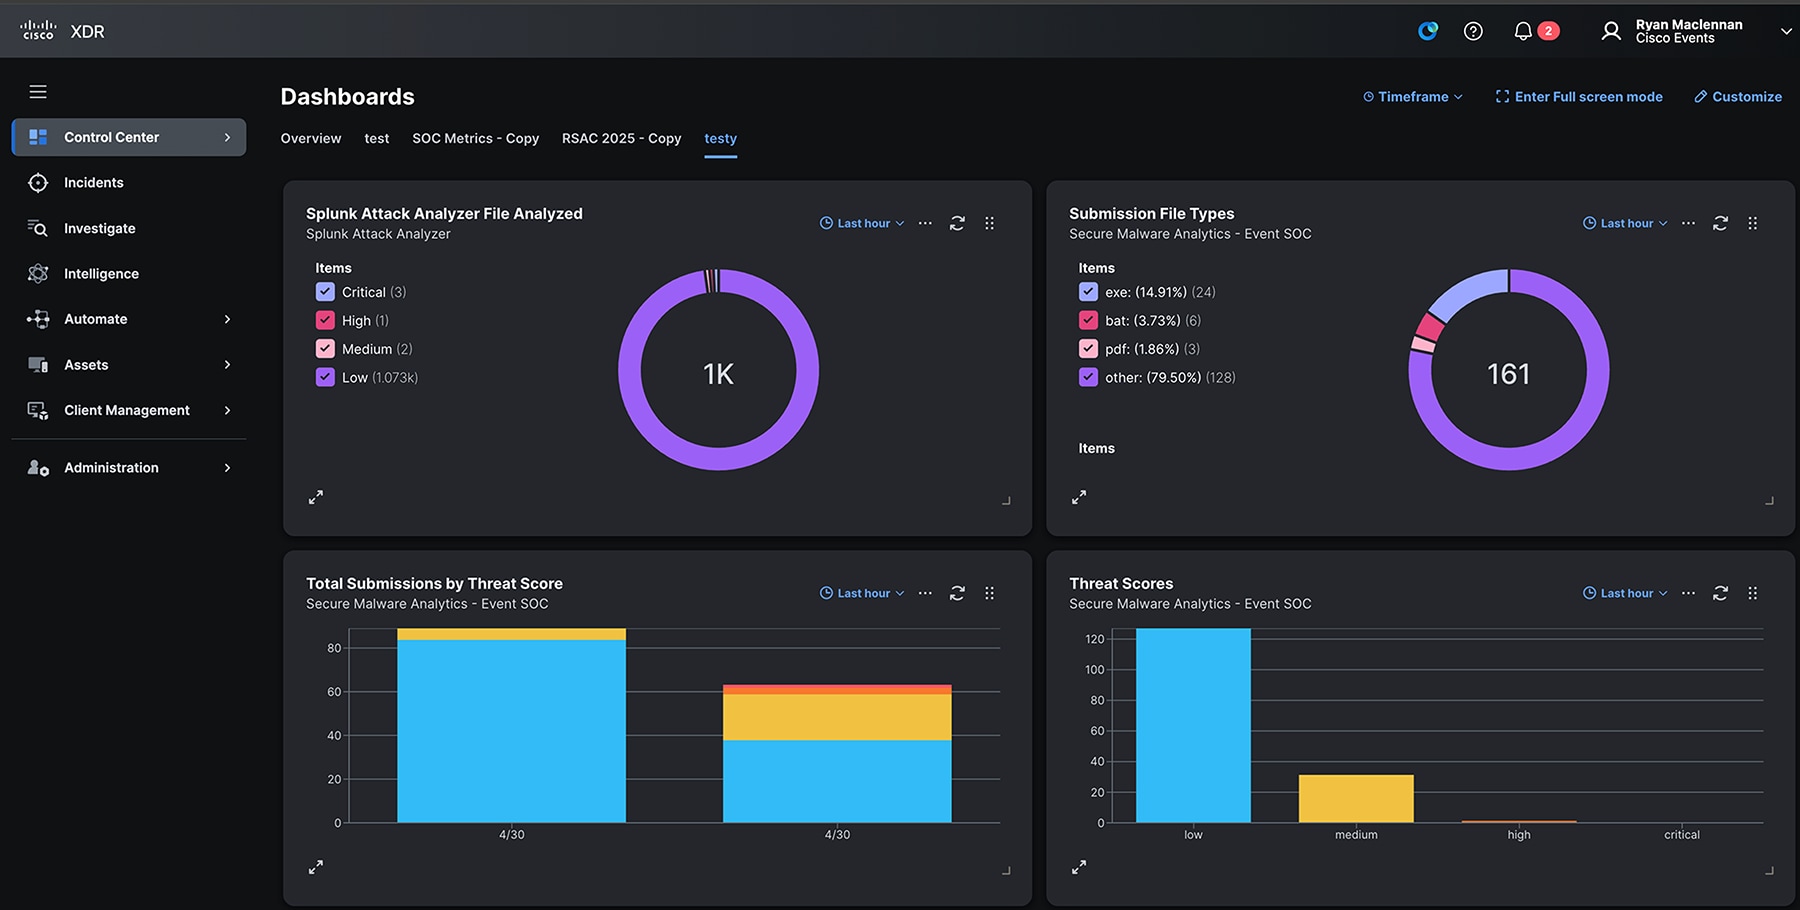Uncheck the Low (1.073k) item checkbox
Viewport: 1800px width, 910px height.
(325, 377)
